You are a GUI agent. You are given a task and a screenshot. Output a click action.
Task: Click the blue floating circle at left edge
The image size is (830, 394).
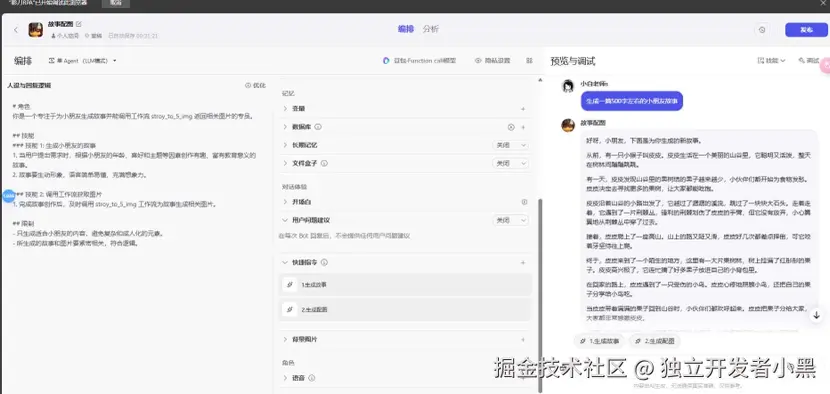[8, 196]
